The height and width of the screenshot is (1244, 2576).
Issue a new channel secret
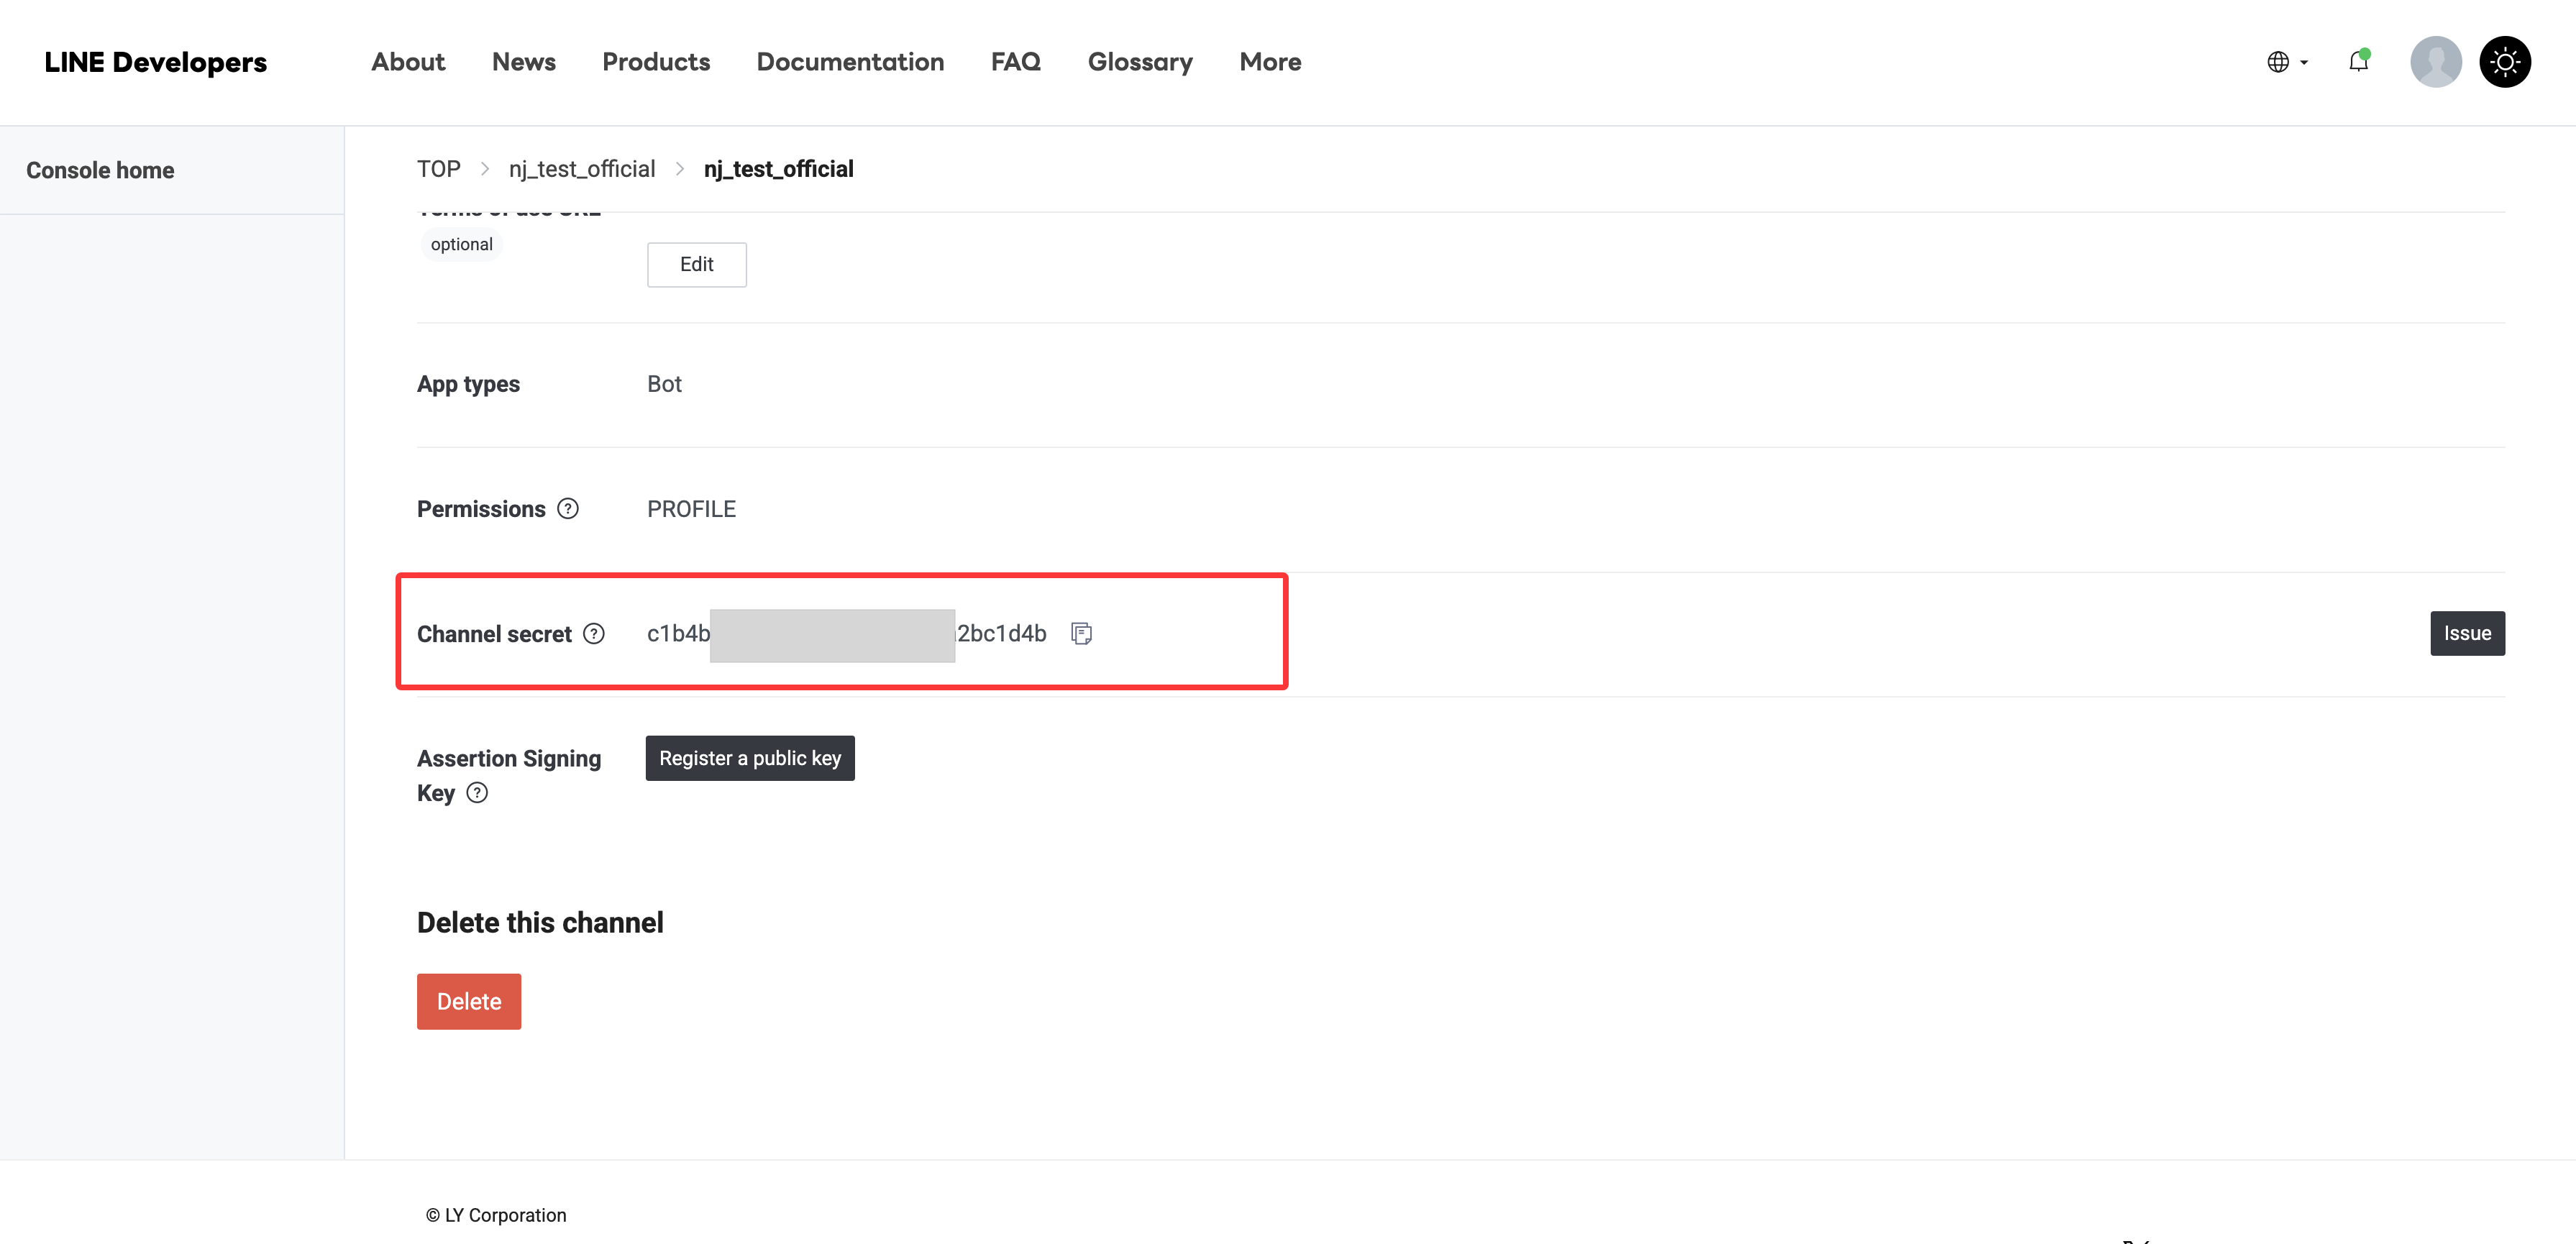pyautogui.click(x=2467, y=633)
